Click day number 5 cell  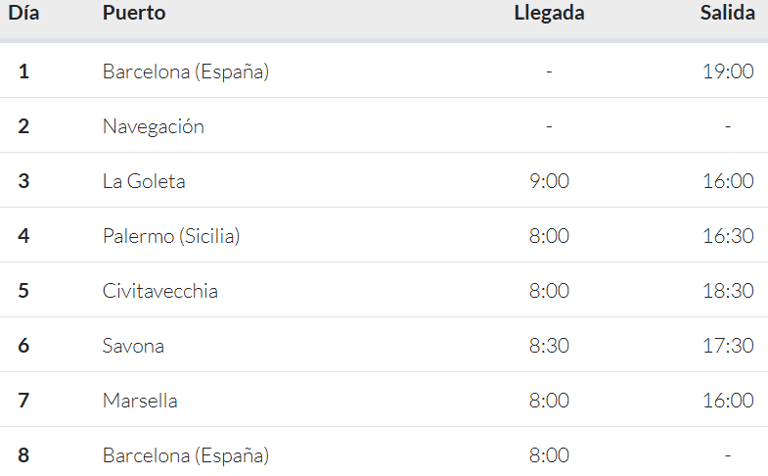point(24,291)
